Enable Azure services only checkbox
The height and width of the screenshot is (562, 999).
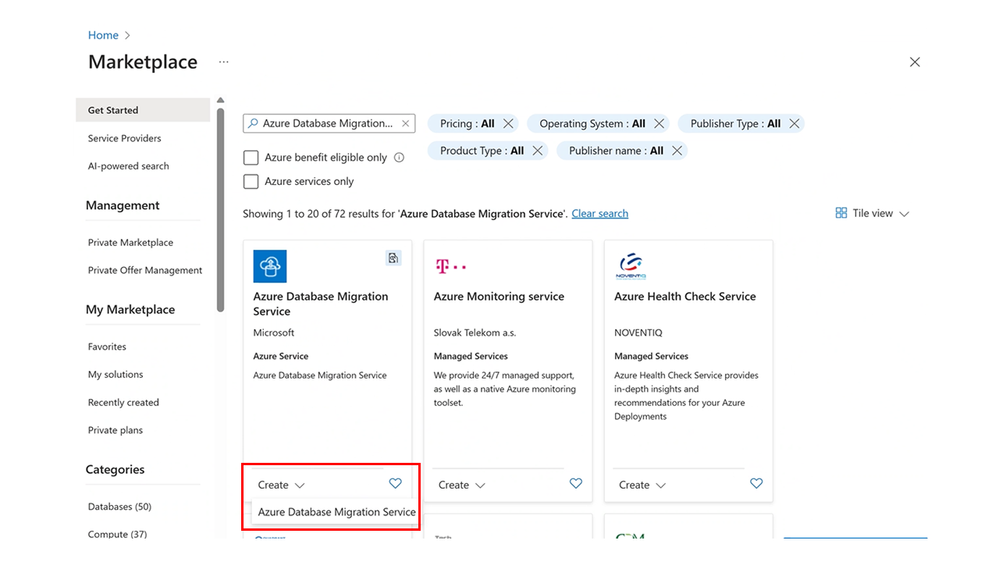[x=251, y=182]
